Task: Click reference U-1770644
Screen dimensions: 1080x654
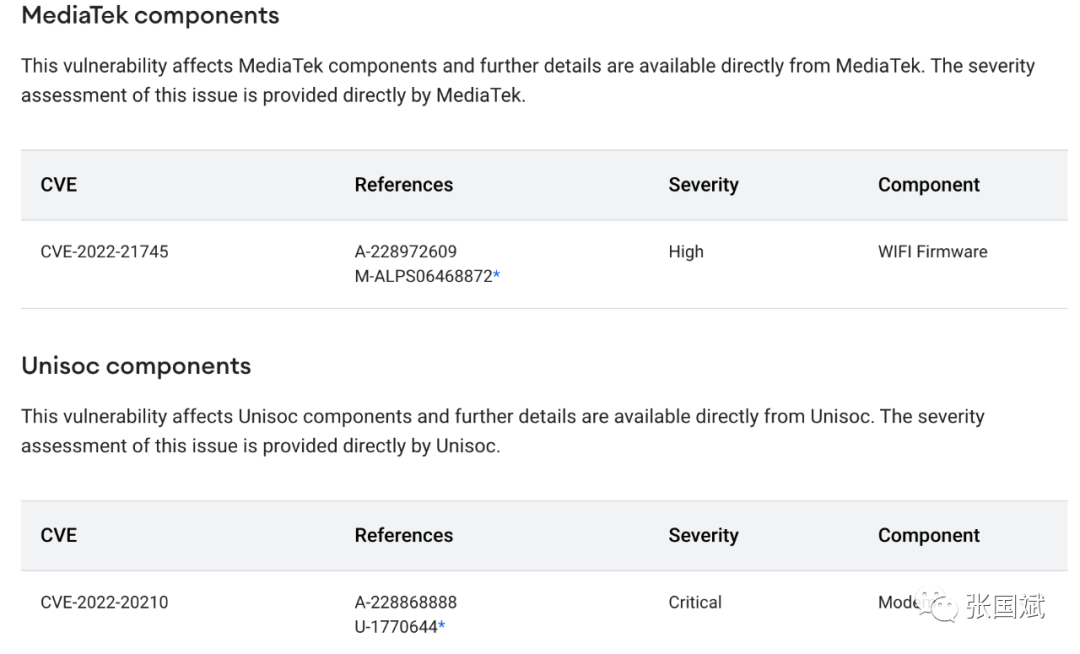Action: (395, 628)
